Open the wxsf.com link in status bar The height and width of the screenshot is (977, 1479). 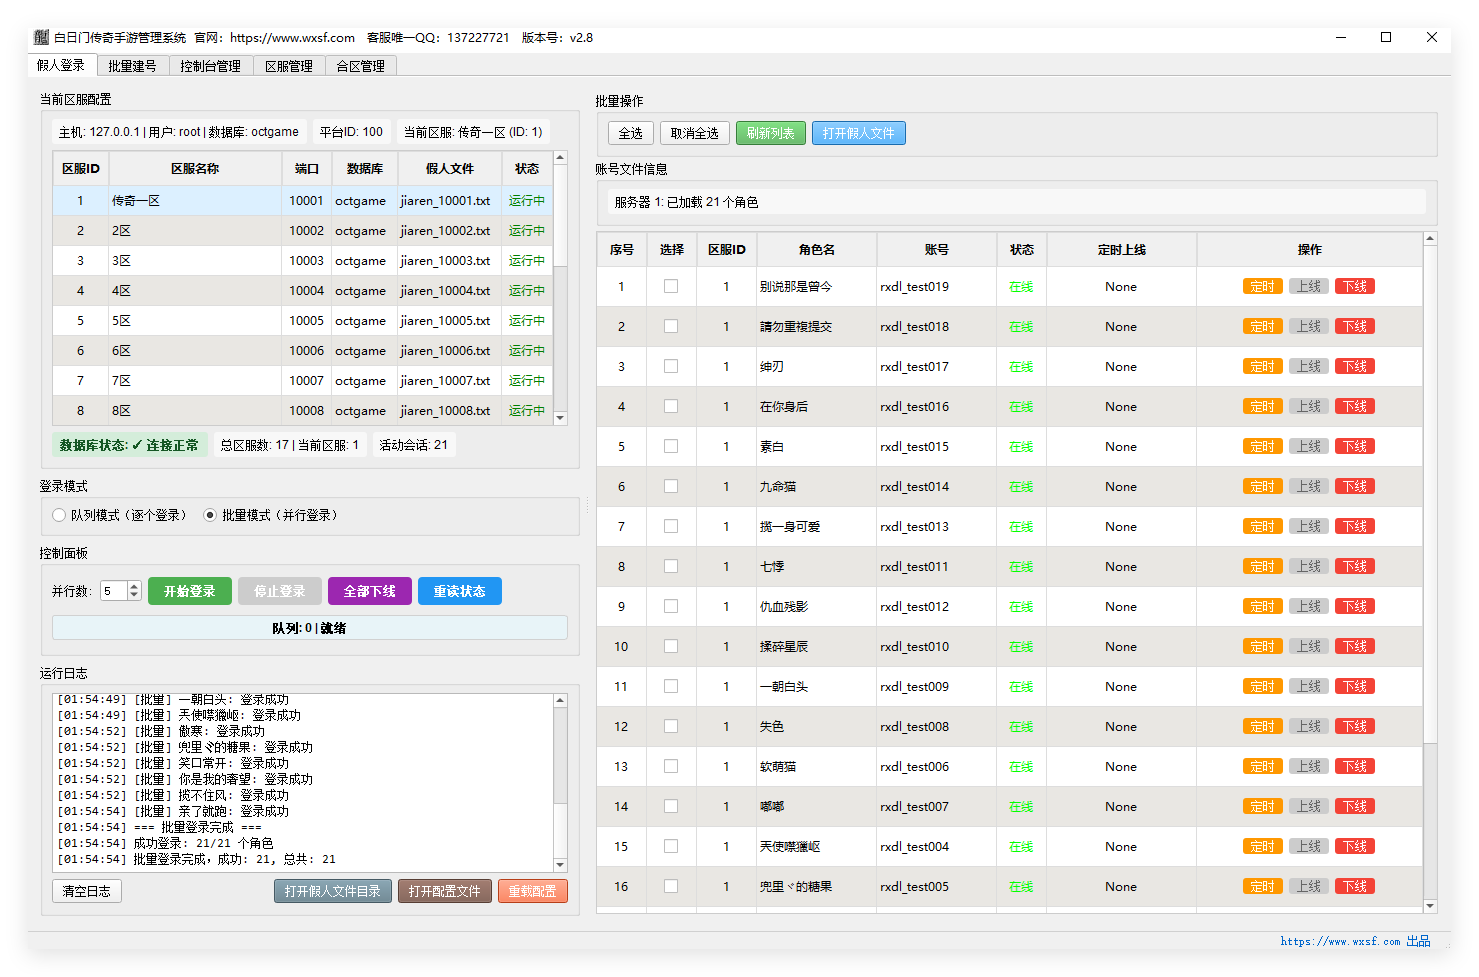(x=1340, y=941)
